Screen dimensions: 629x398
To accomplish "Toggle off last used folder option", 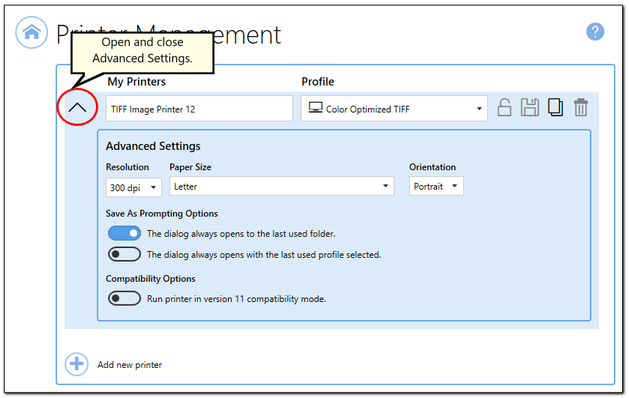I will (x=124, y=233).
